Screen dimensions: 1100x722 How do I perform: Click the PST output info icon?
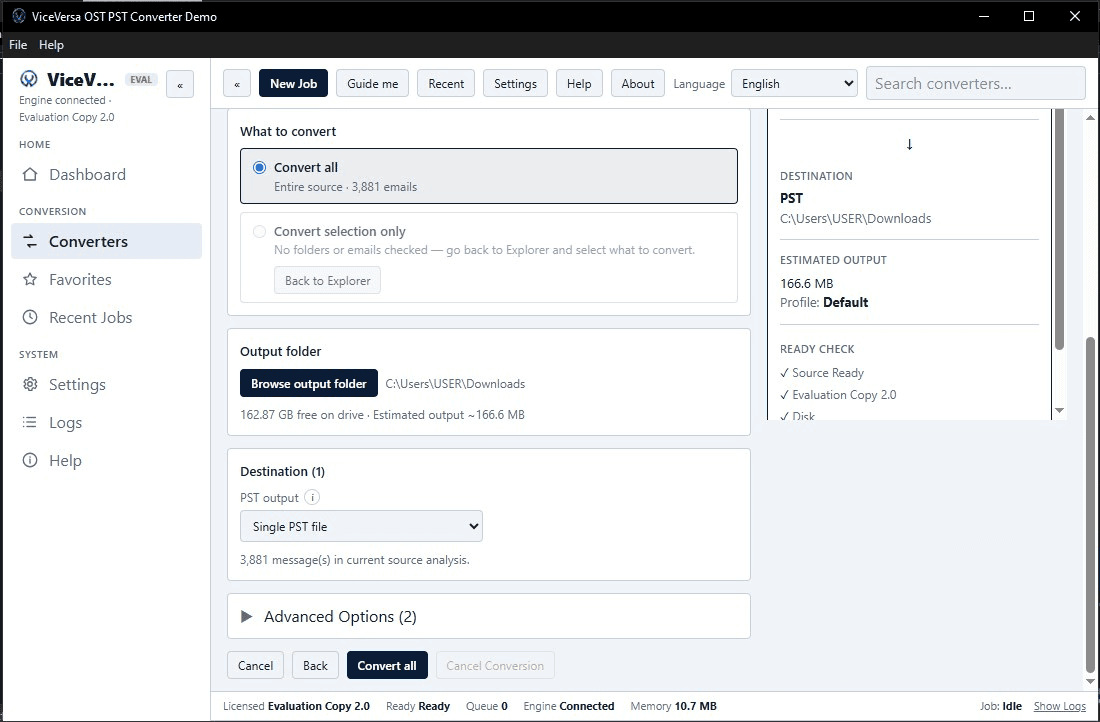tap(312, 497)
